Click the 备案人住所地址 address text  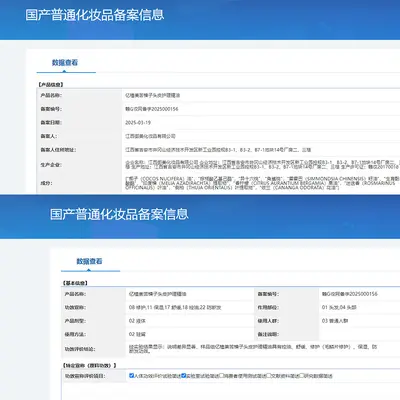(218, 150)
